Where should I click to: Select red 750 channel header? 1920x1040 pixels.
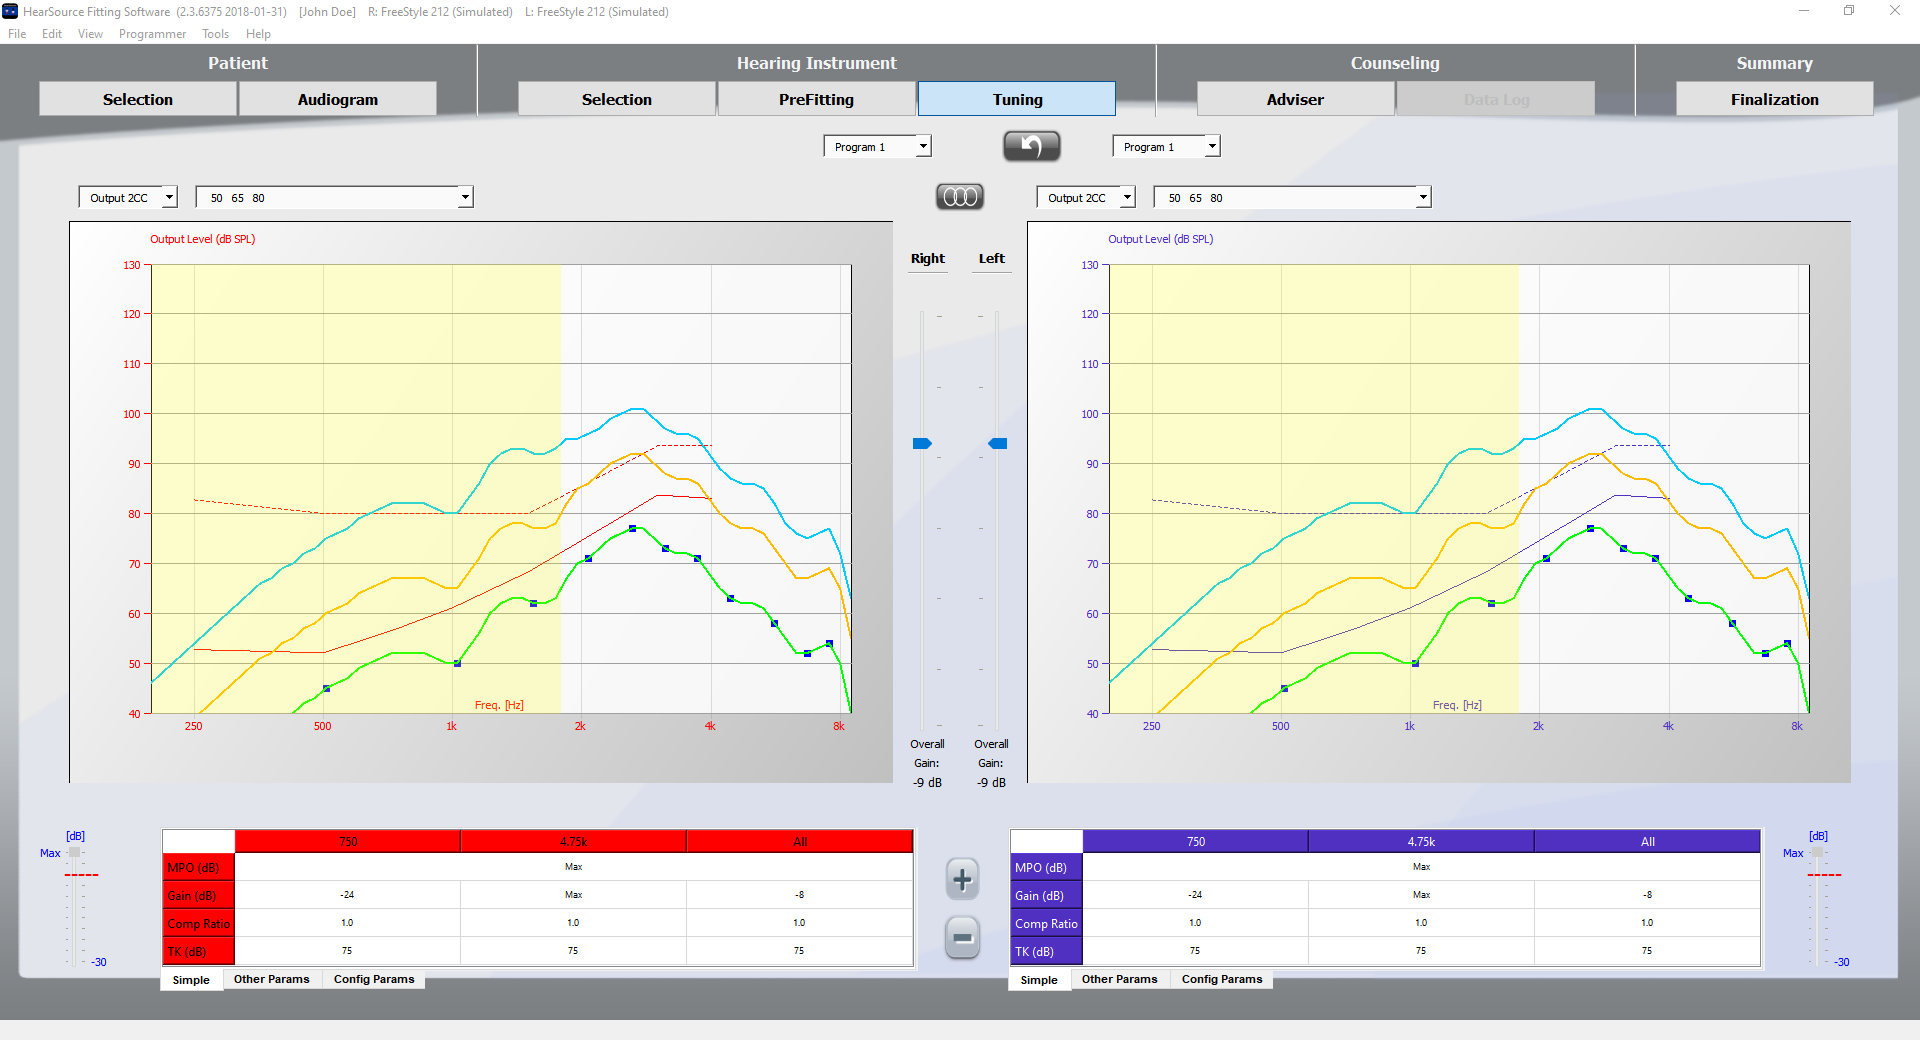coord(348,841)
